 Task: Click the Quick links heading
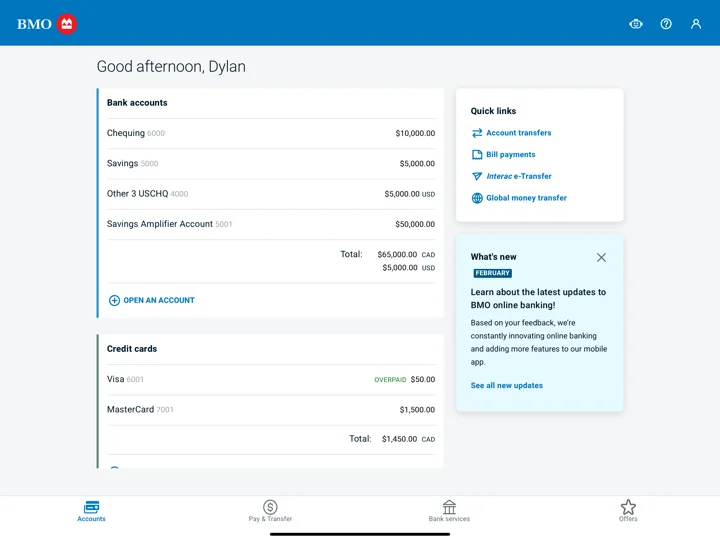click(x=493, y=111)
